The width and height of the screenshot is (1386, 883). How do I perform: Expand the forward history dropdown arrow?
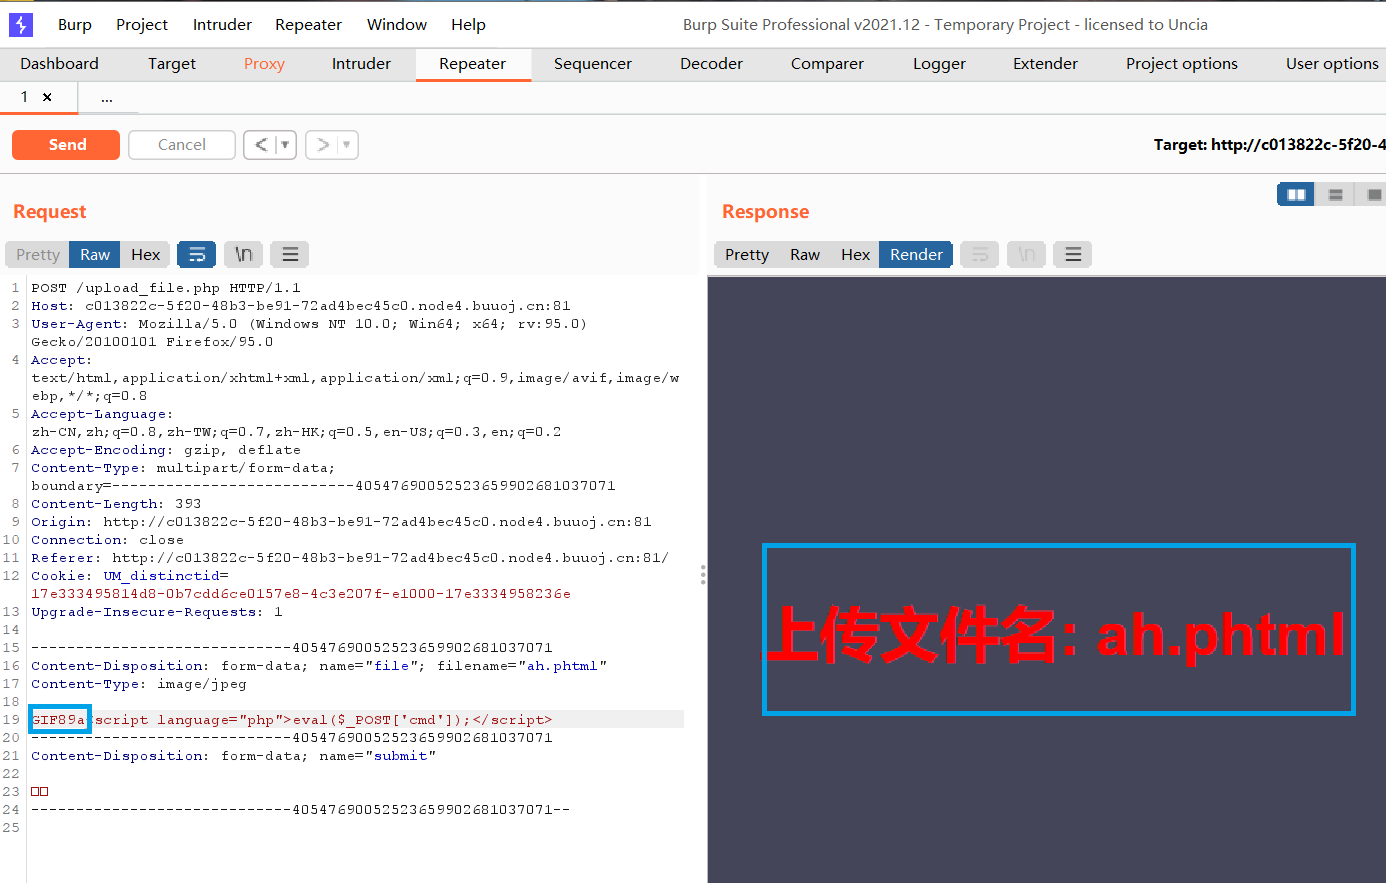(347, 145)
